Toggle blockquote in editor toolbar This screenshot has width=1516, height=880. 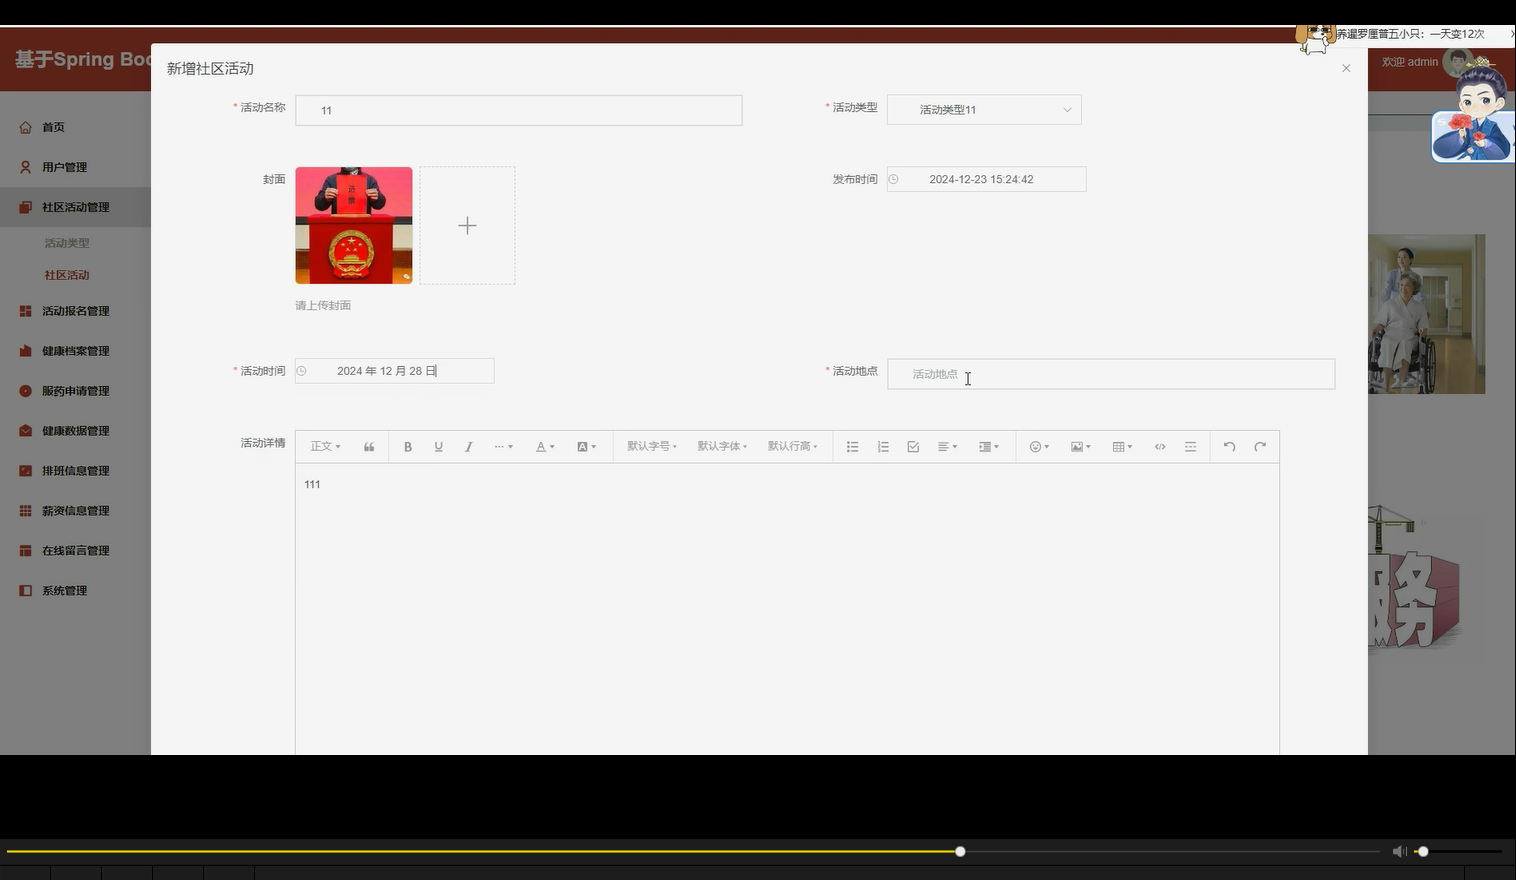[x=369, y=447]
